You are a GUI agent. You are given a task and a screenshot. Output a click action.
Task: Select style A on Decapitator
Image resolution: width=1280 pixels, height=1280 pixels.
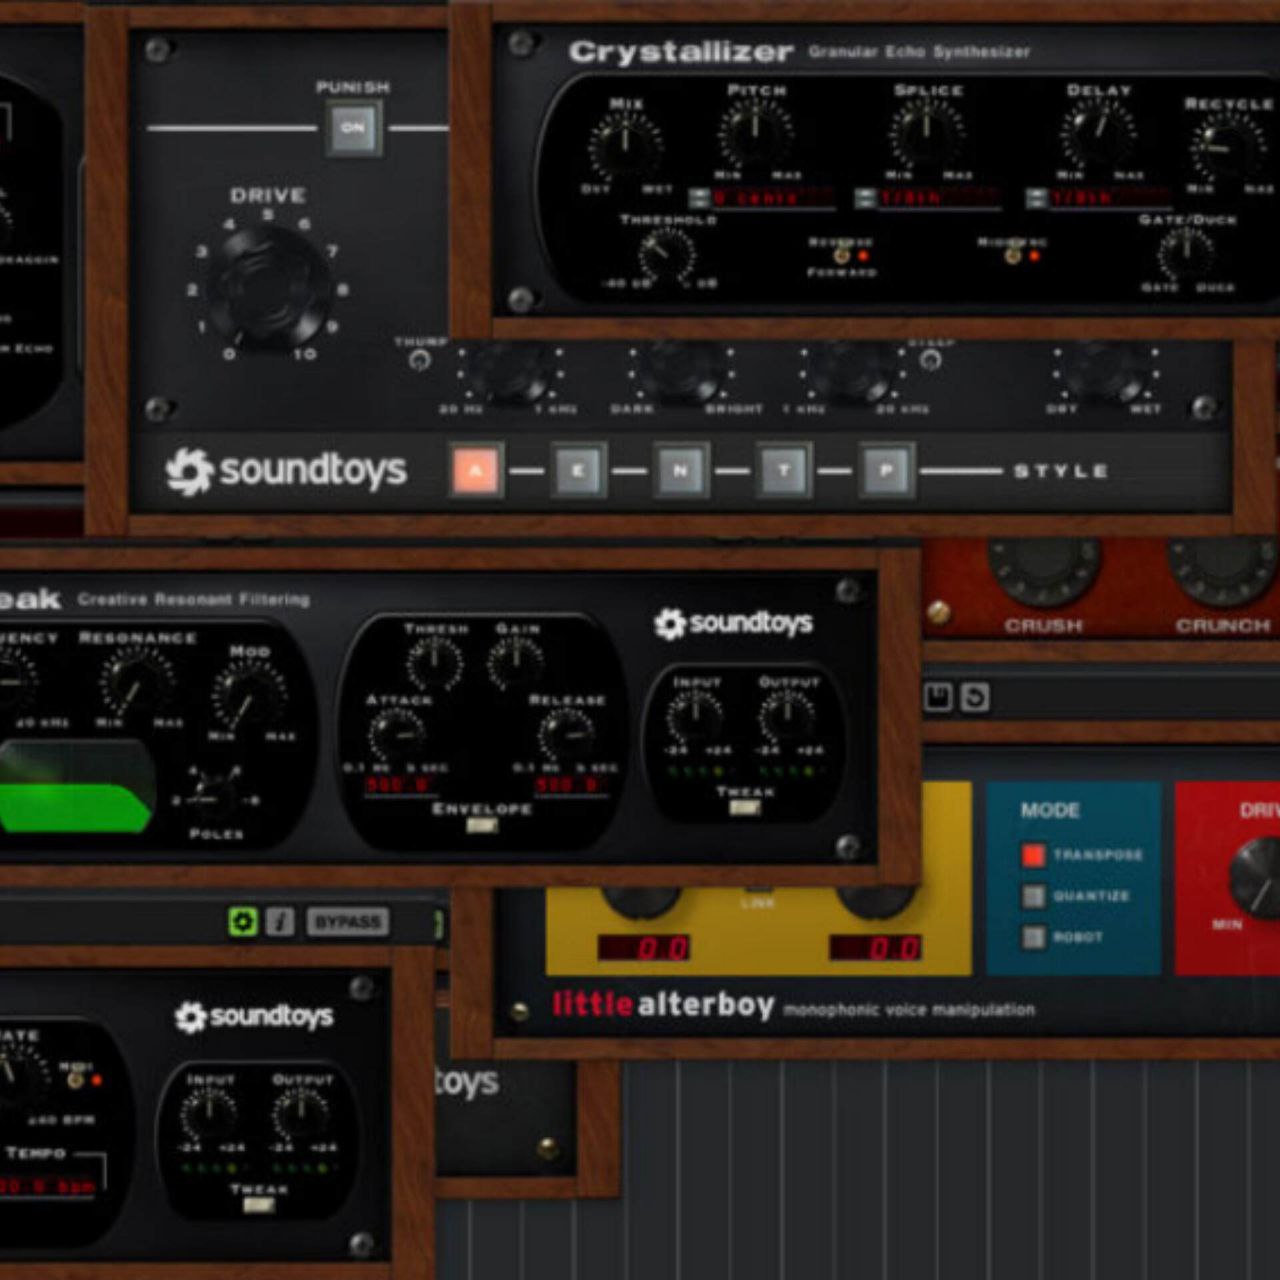click(x=476, y=470)
